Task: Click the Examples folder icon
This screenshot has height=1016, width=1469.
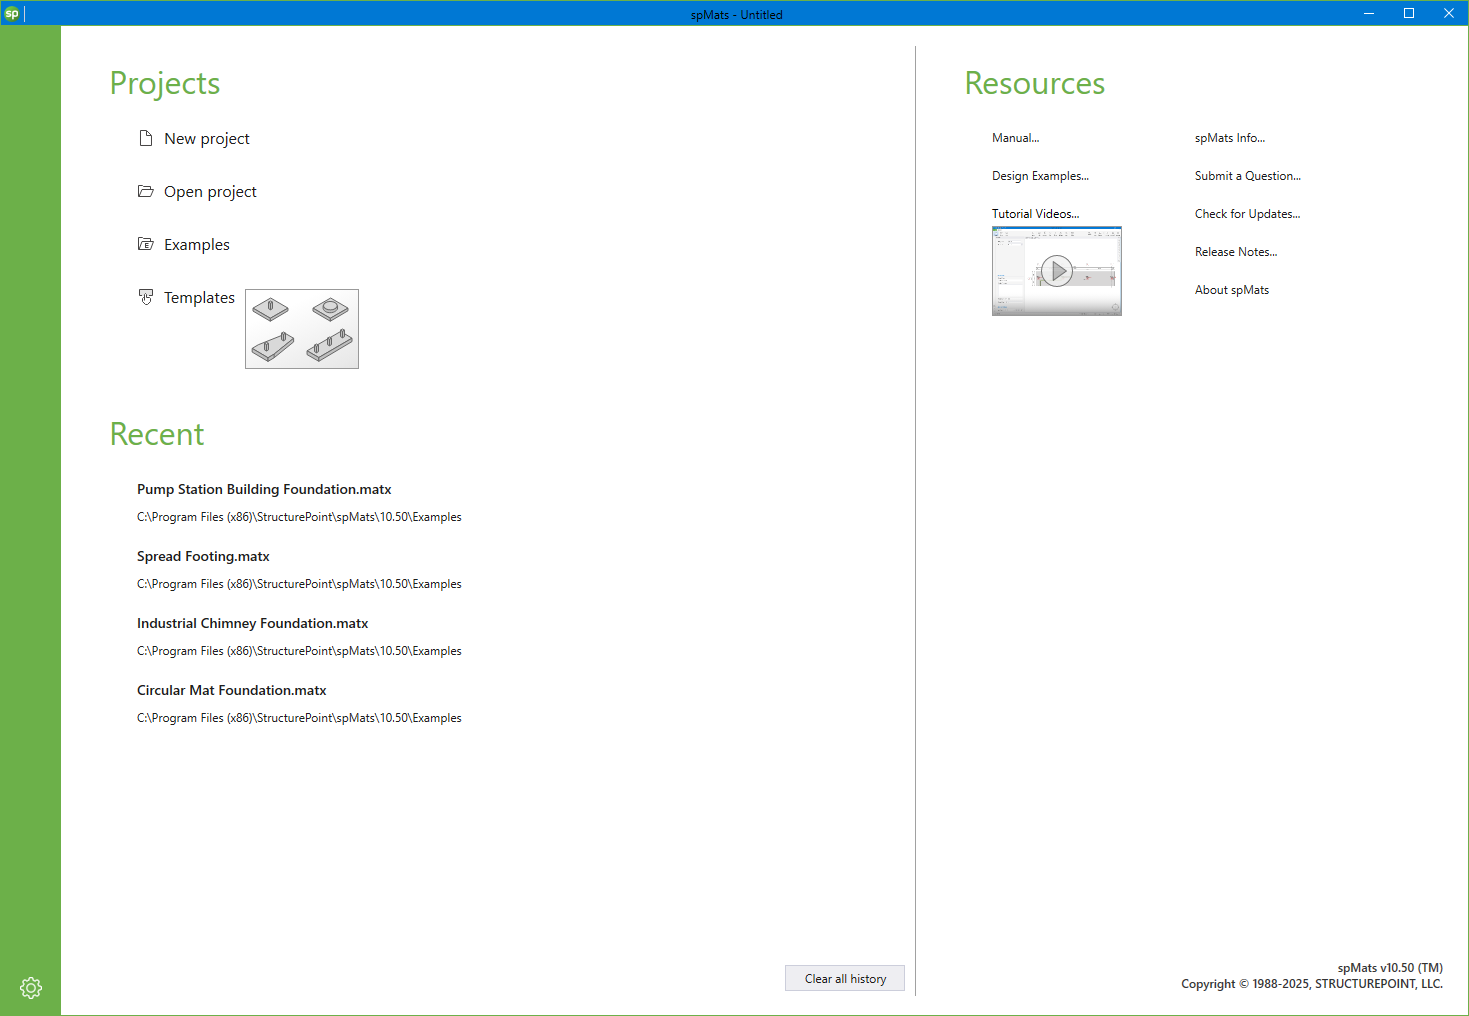Action: pyautogui.click(x=146, y=243)
